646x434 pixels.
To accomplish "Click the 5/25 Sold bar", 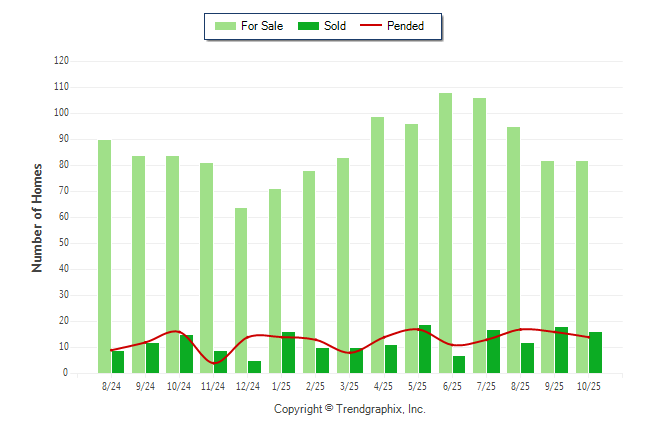I will coord(425,349).
